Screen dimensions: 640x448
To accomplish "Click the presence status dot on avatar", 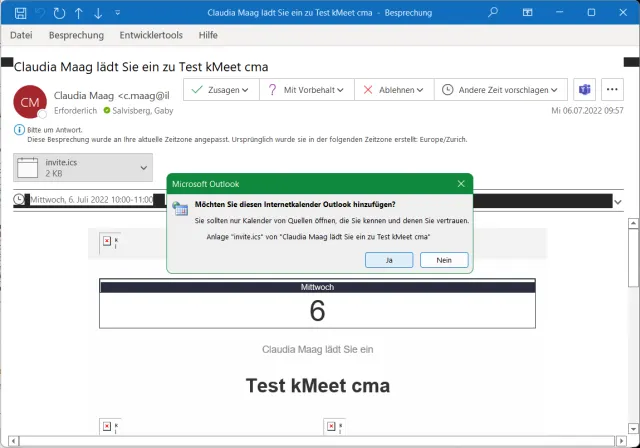I will pyautogui.click(x=42, y=115).
